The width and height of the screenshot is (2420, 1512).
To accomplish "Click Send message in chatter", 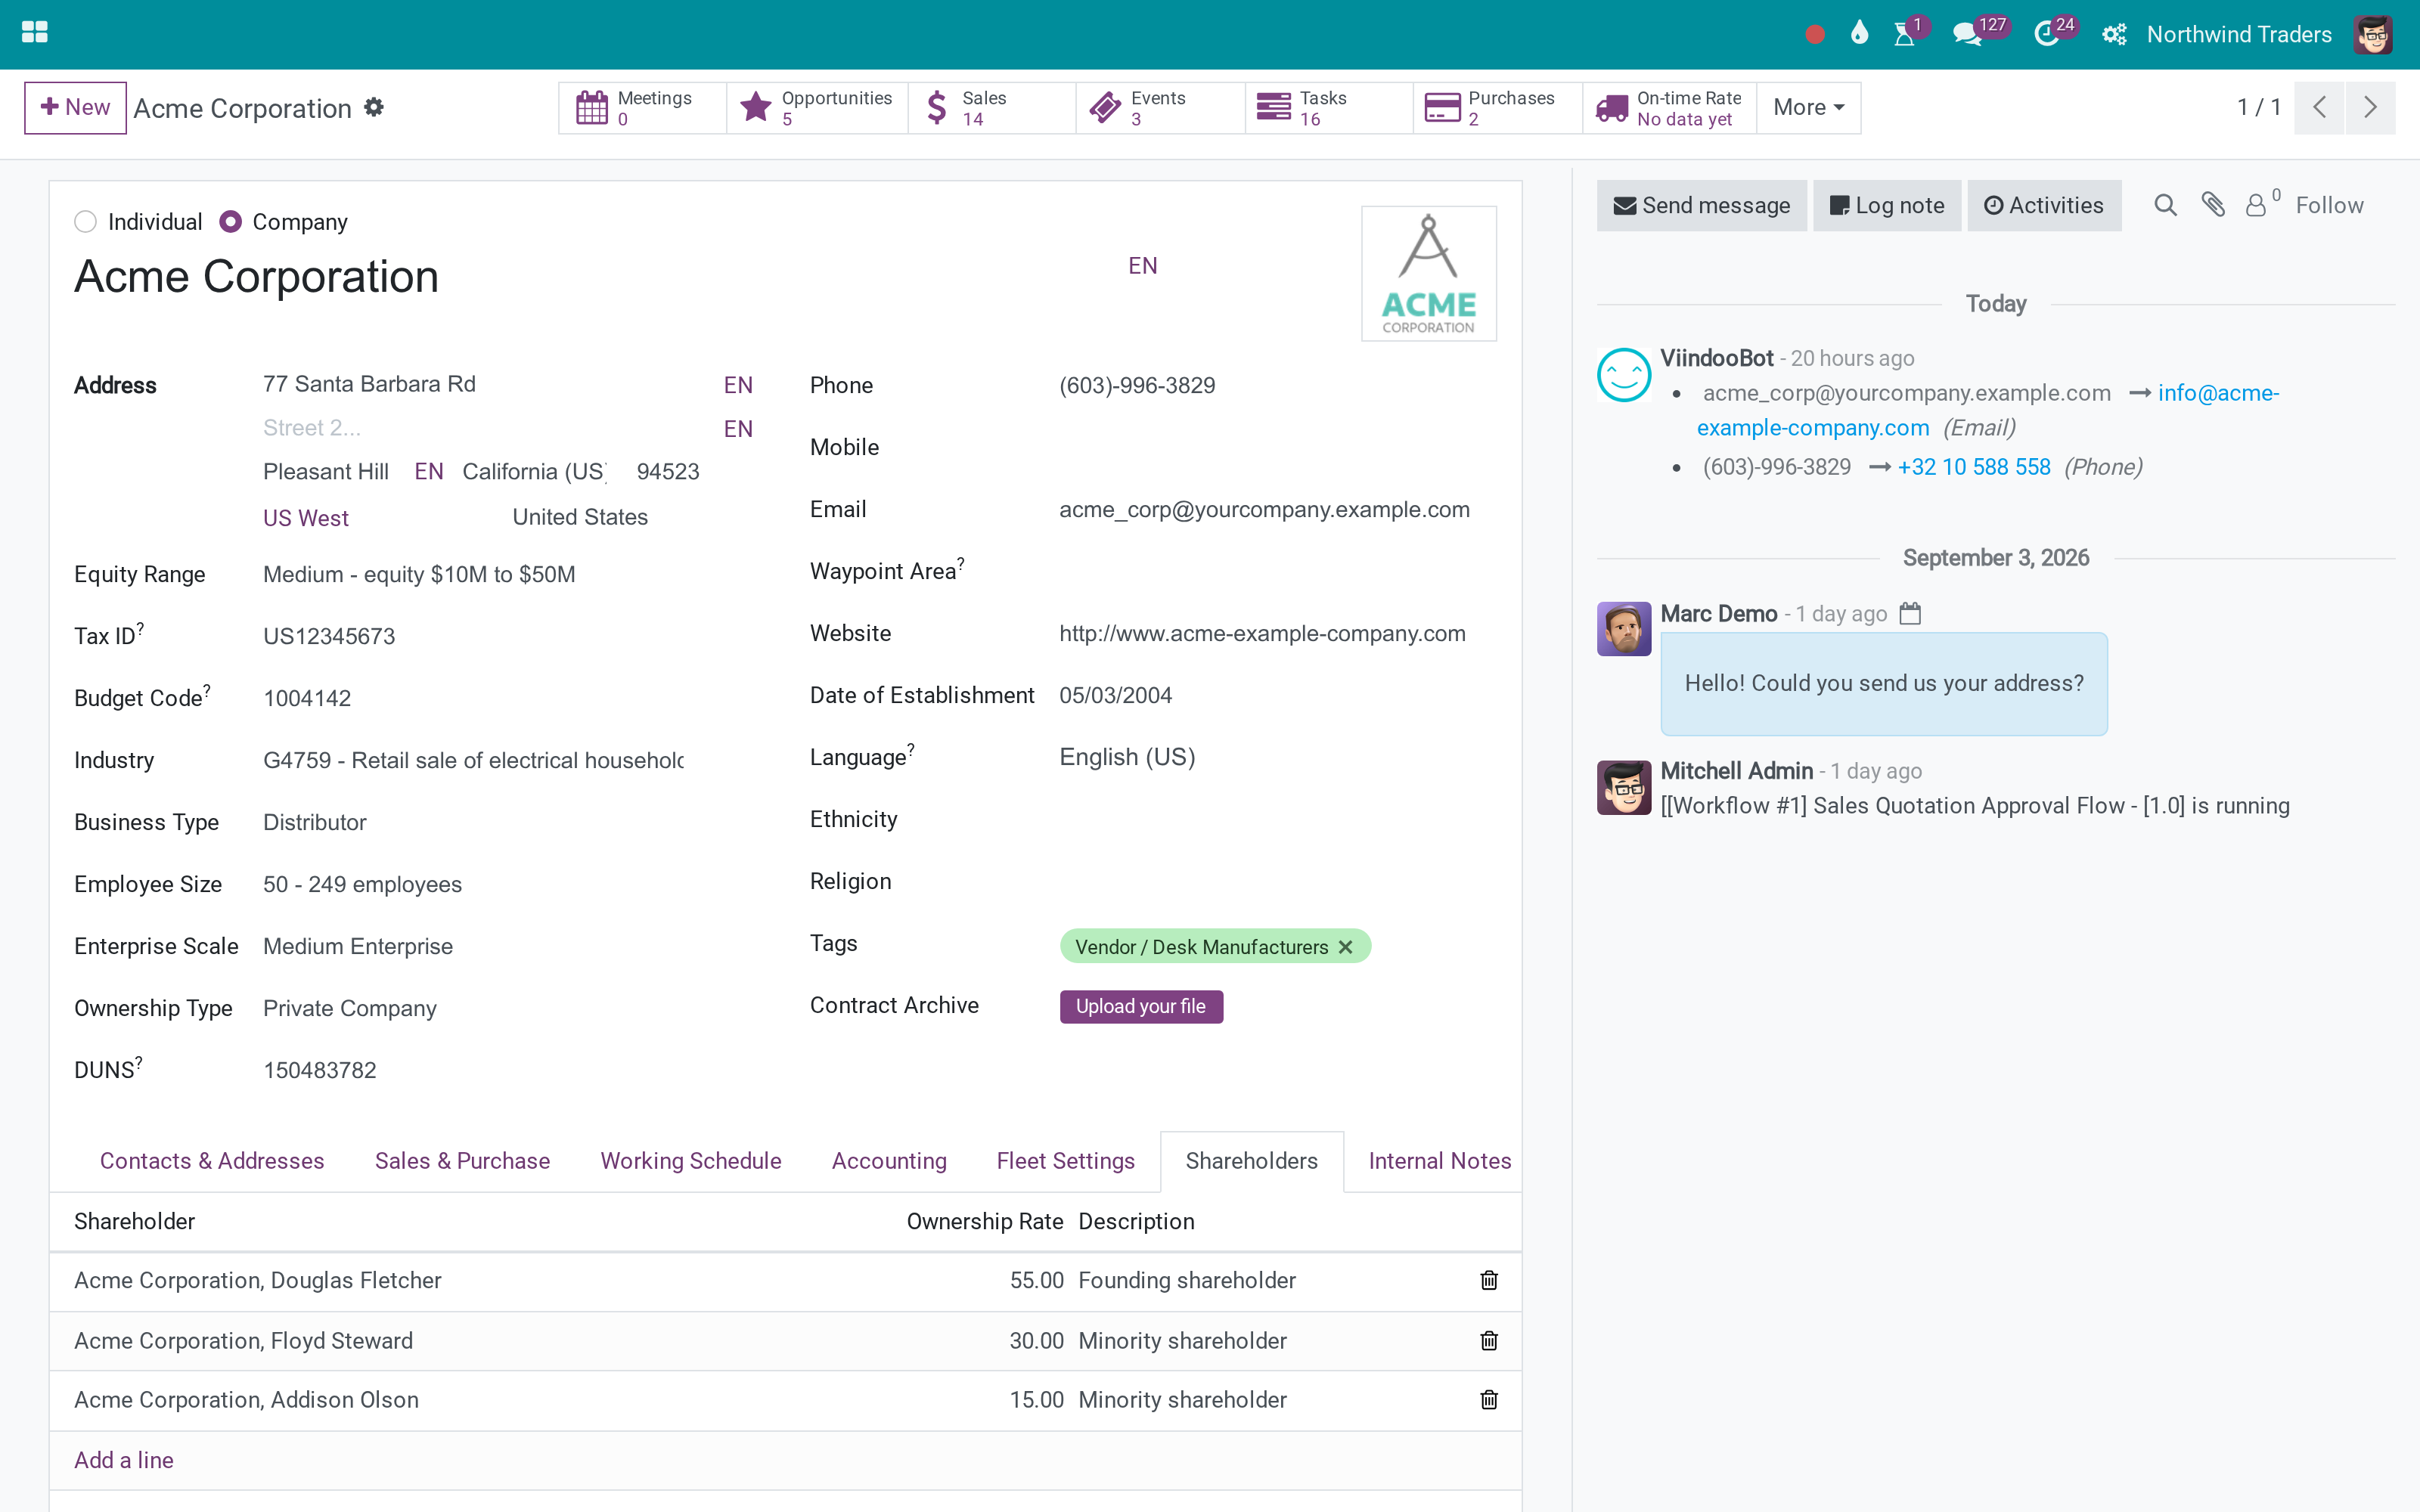I will (x=1702, y=206).
